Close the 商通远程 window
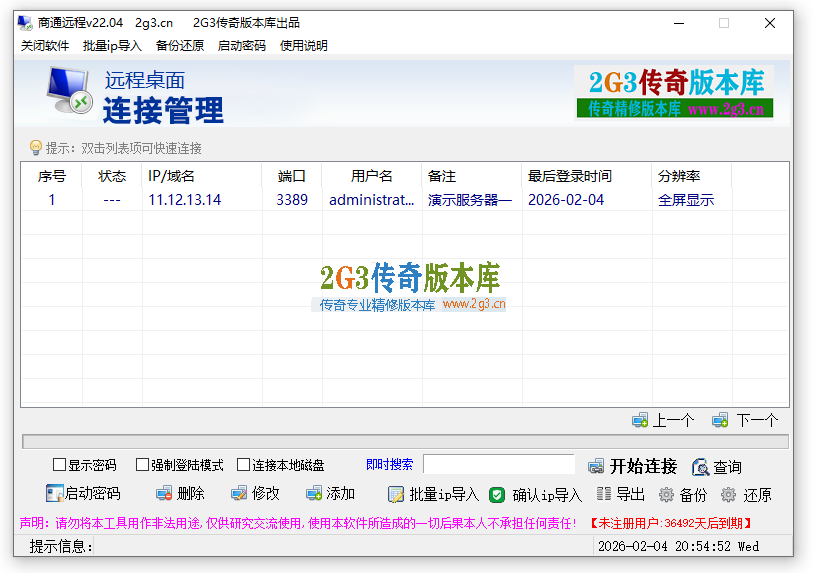The width and height of the screenshot is (819, 573). click(x=769, y=23)
